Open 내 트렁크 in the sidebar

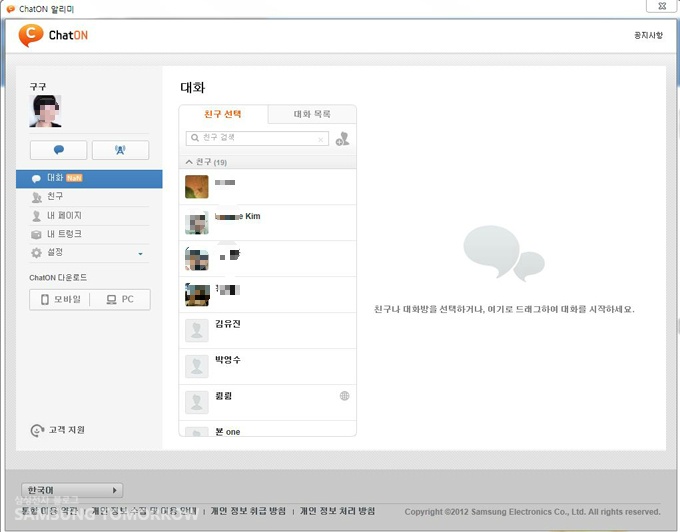point(89,234)
